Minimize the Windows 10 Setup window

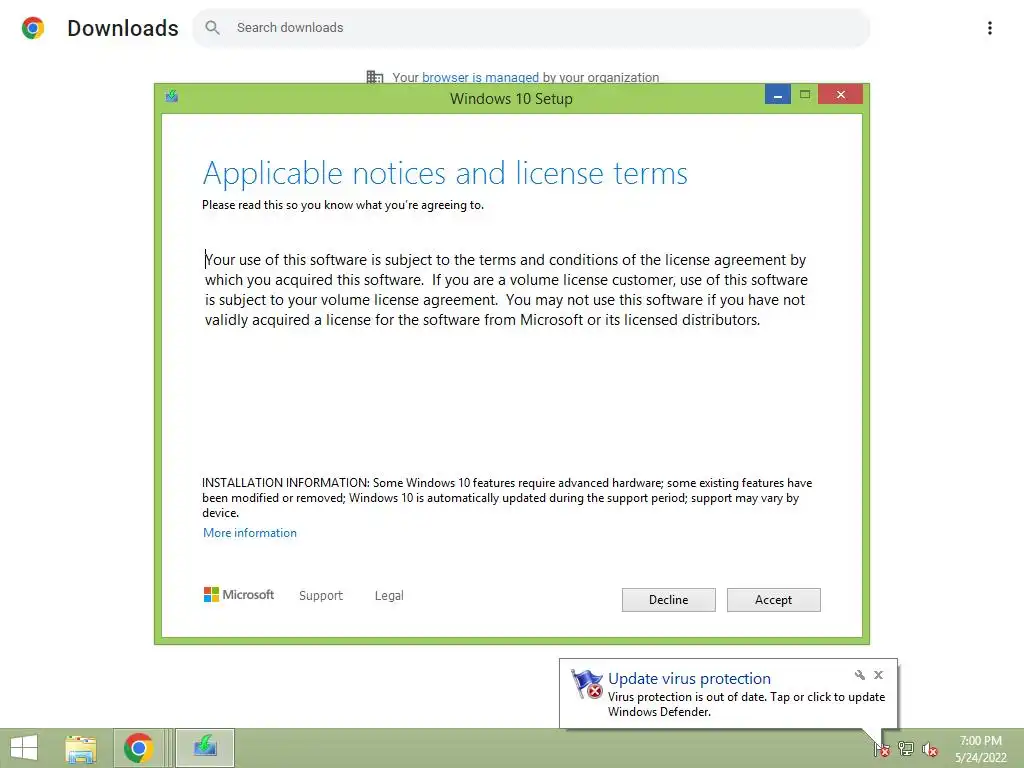coord(777,95)
